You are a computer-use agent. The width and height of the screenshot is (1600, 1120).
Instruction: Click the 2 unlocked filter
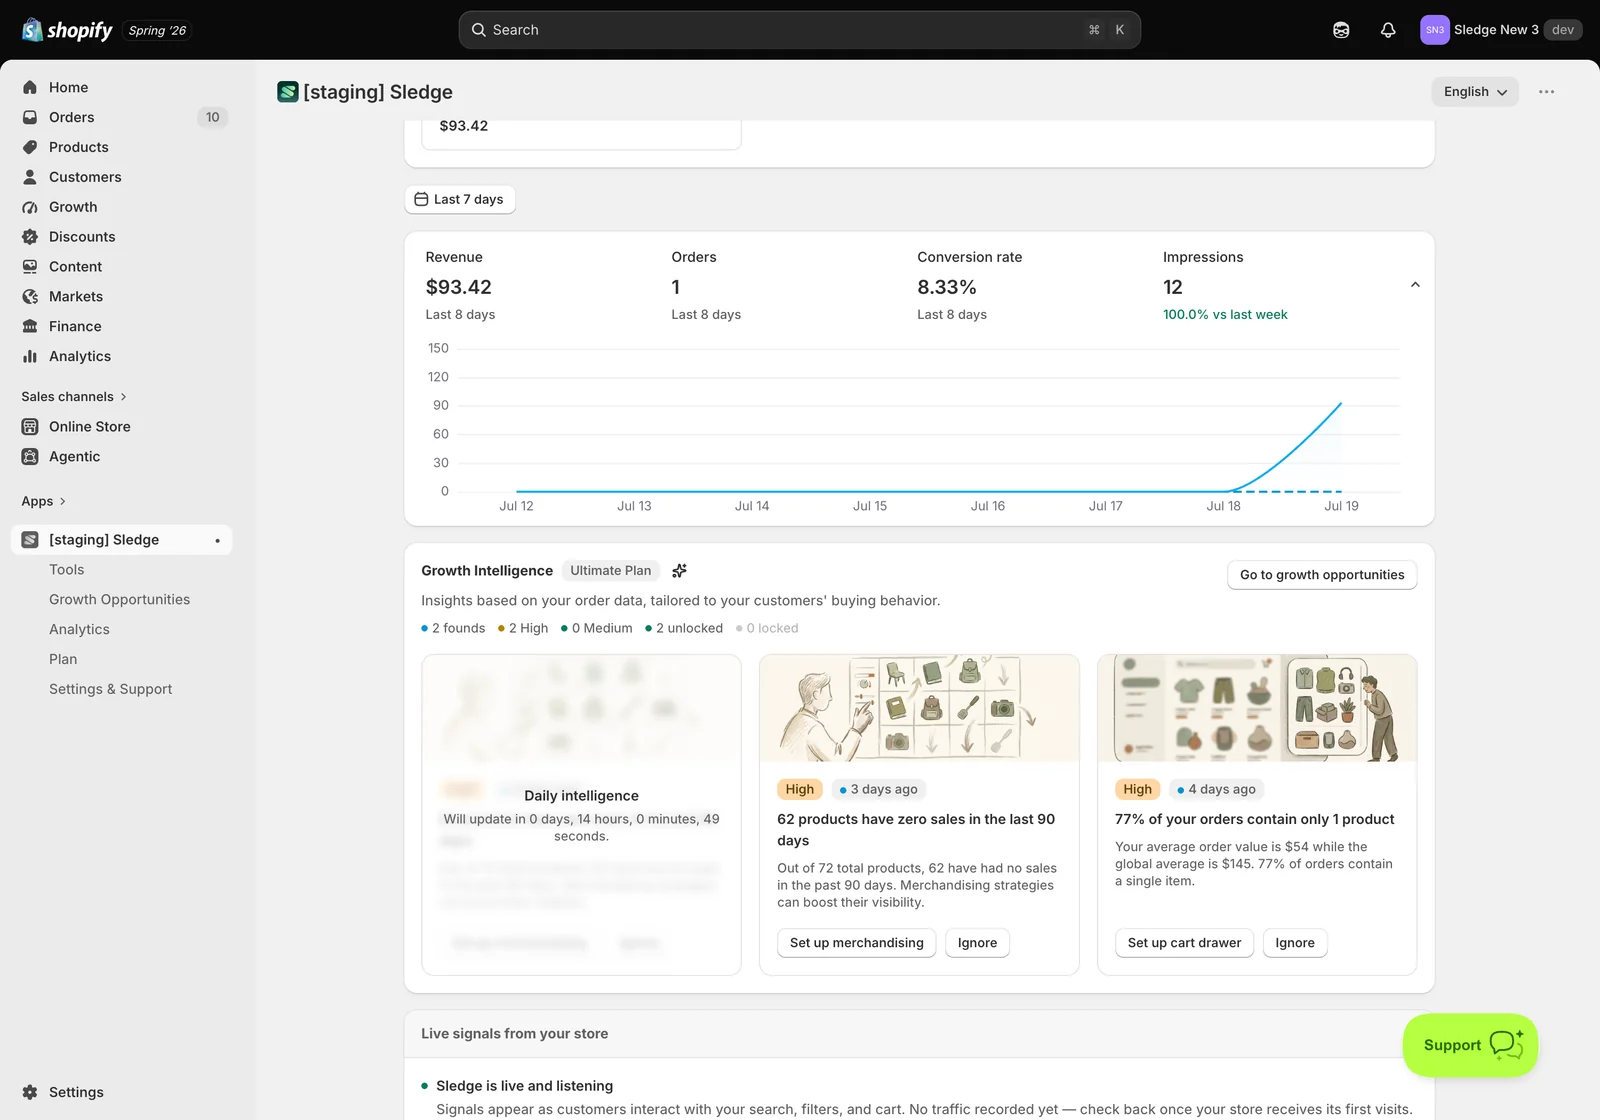click(684, 628)
